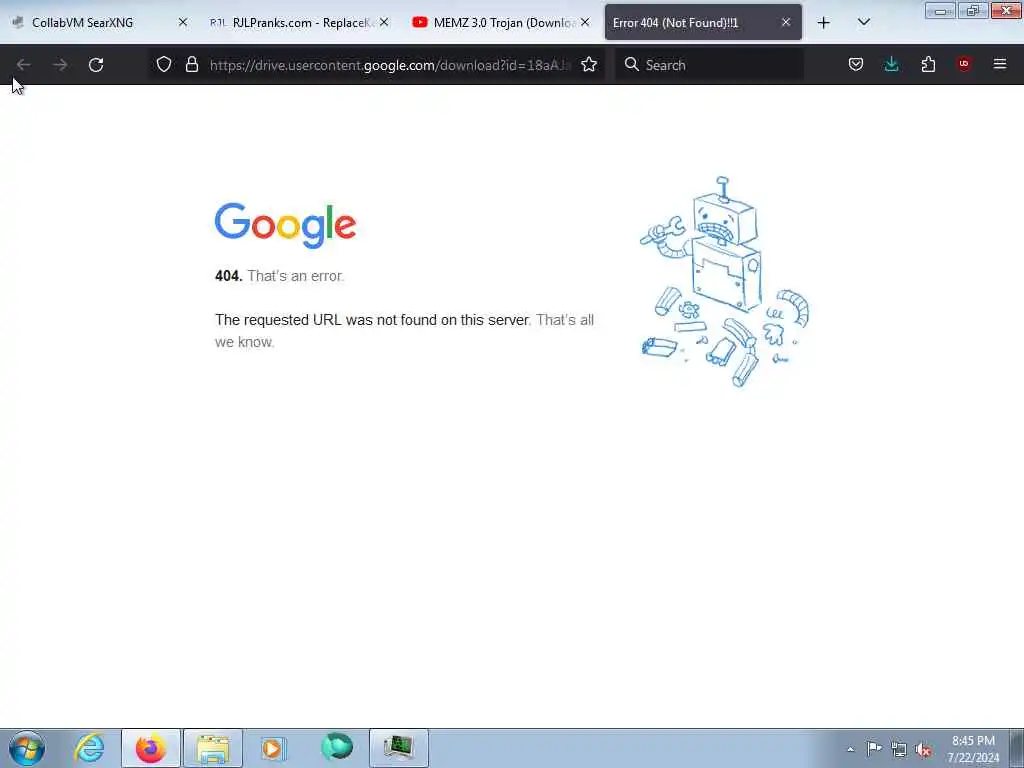This screenshot has width=1024, height=768.
Task: Open the Extensions puzzle menu
Action: click(928, 64)
